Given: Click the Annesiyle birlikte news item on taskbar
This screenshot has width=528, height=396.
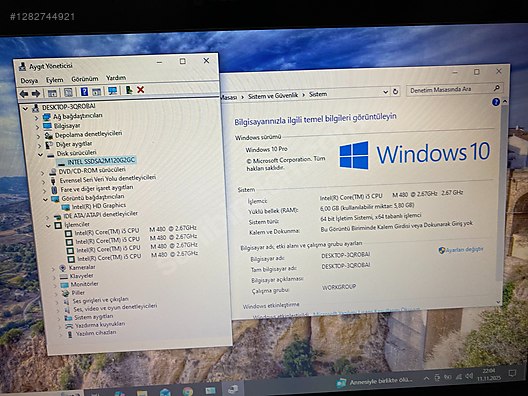Looking at the screenshot, I should click(x=375, y=382).
